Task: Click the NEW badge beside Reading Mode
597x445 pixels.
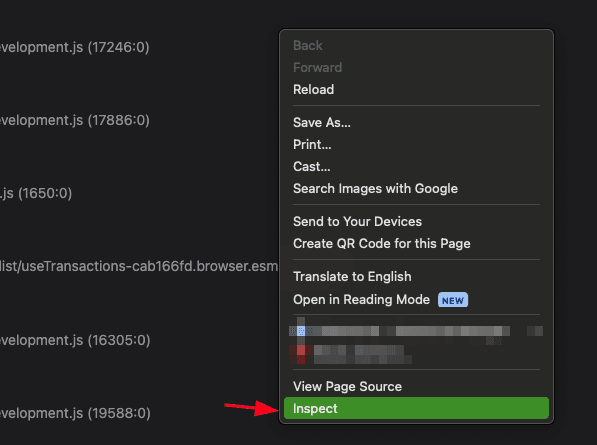Action: click(453, 300)
